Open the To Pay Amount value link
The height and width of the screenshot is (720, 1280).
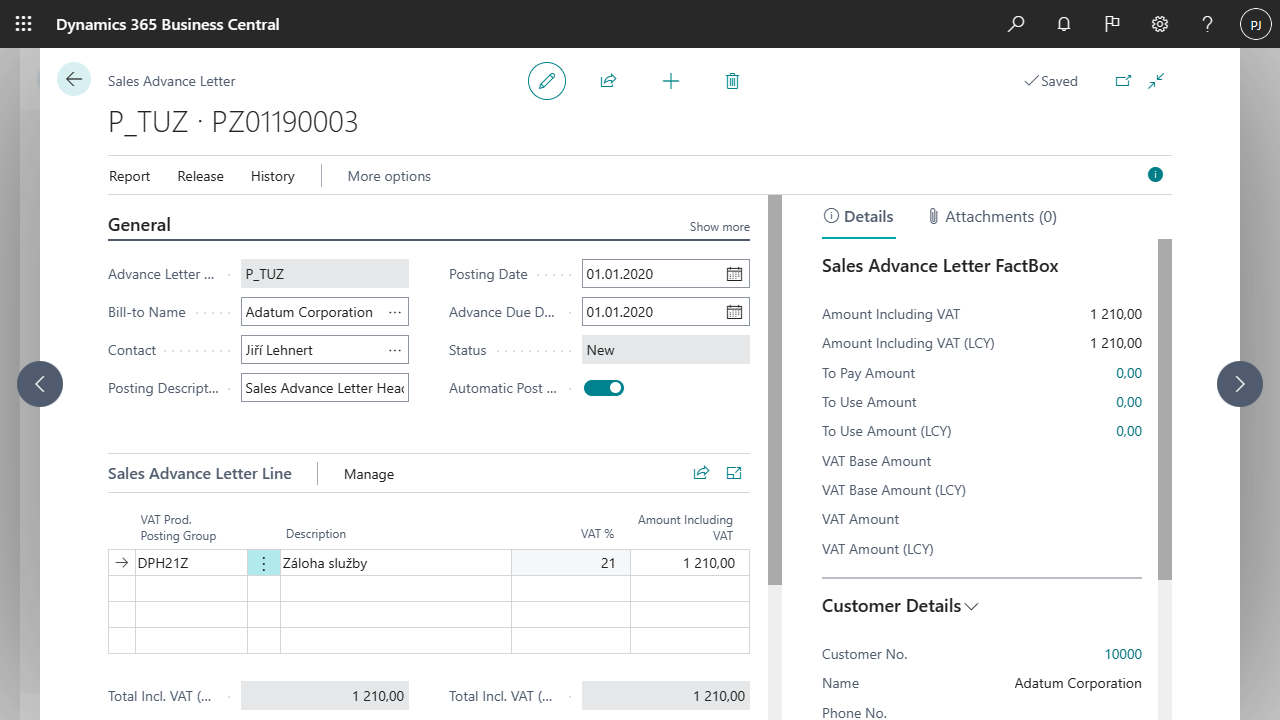click(1129, 373)
